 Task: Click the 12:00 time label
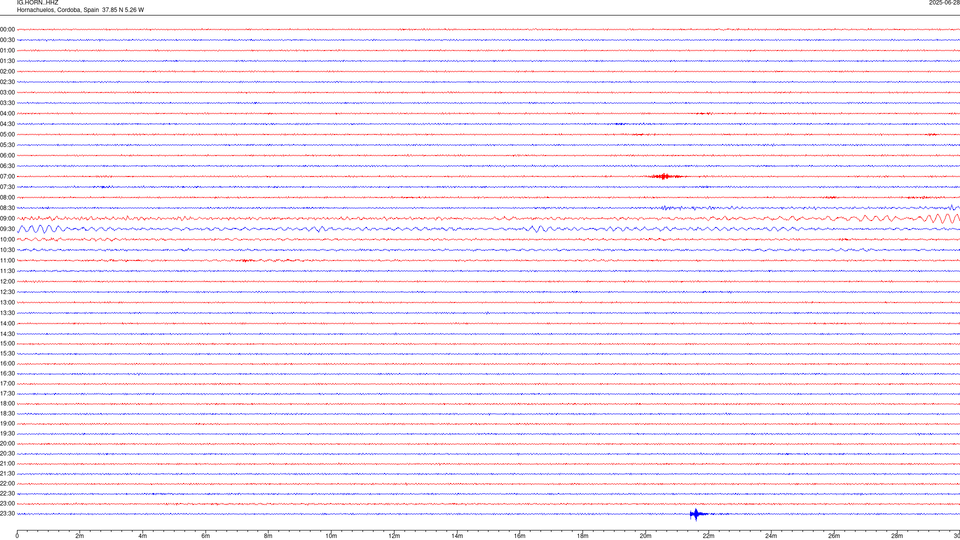click(x=7, y=282)
